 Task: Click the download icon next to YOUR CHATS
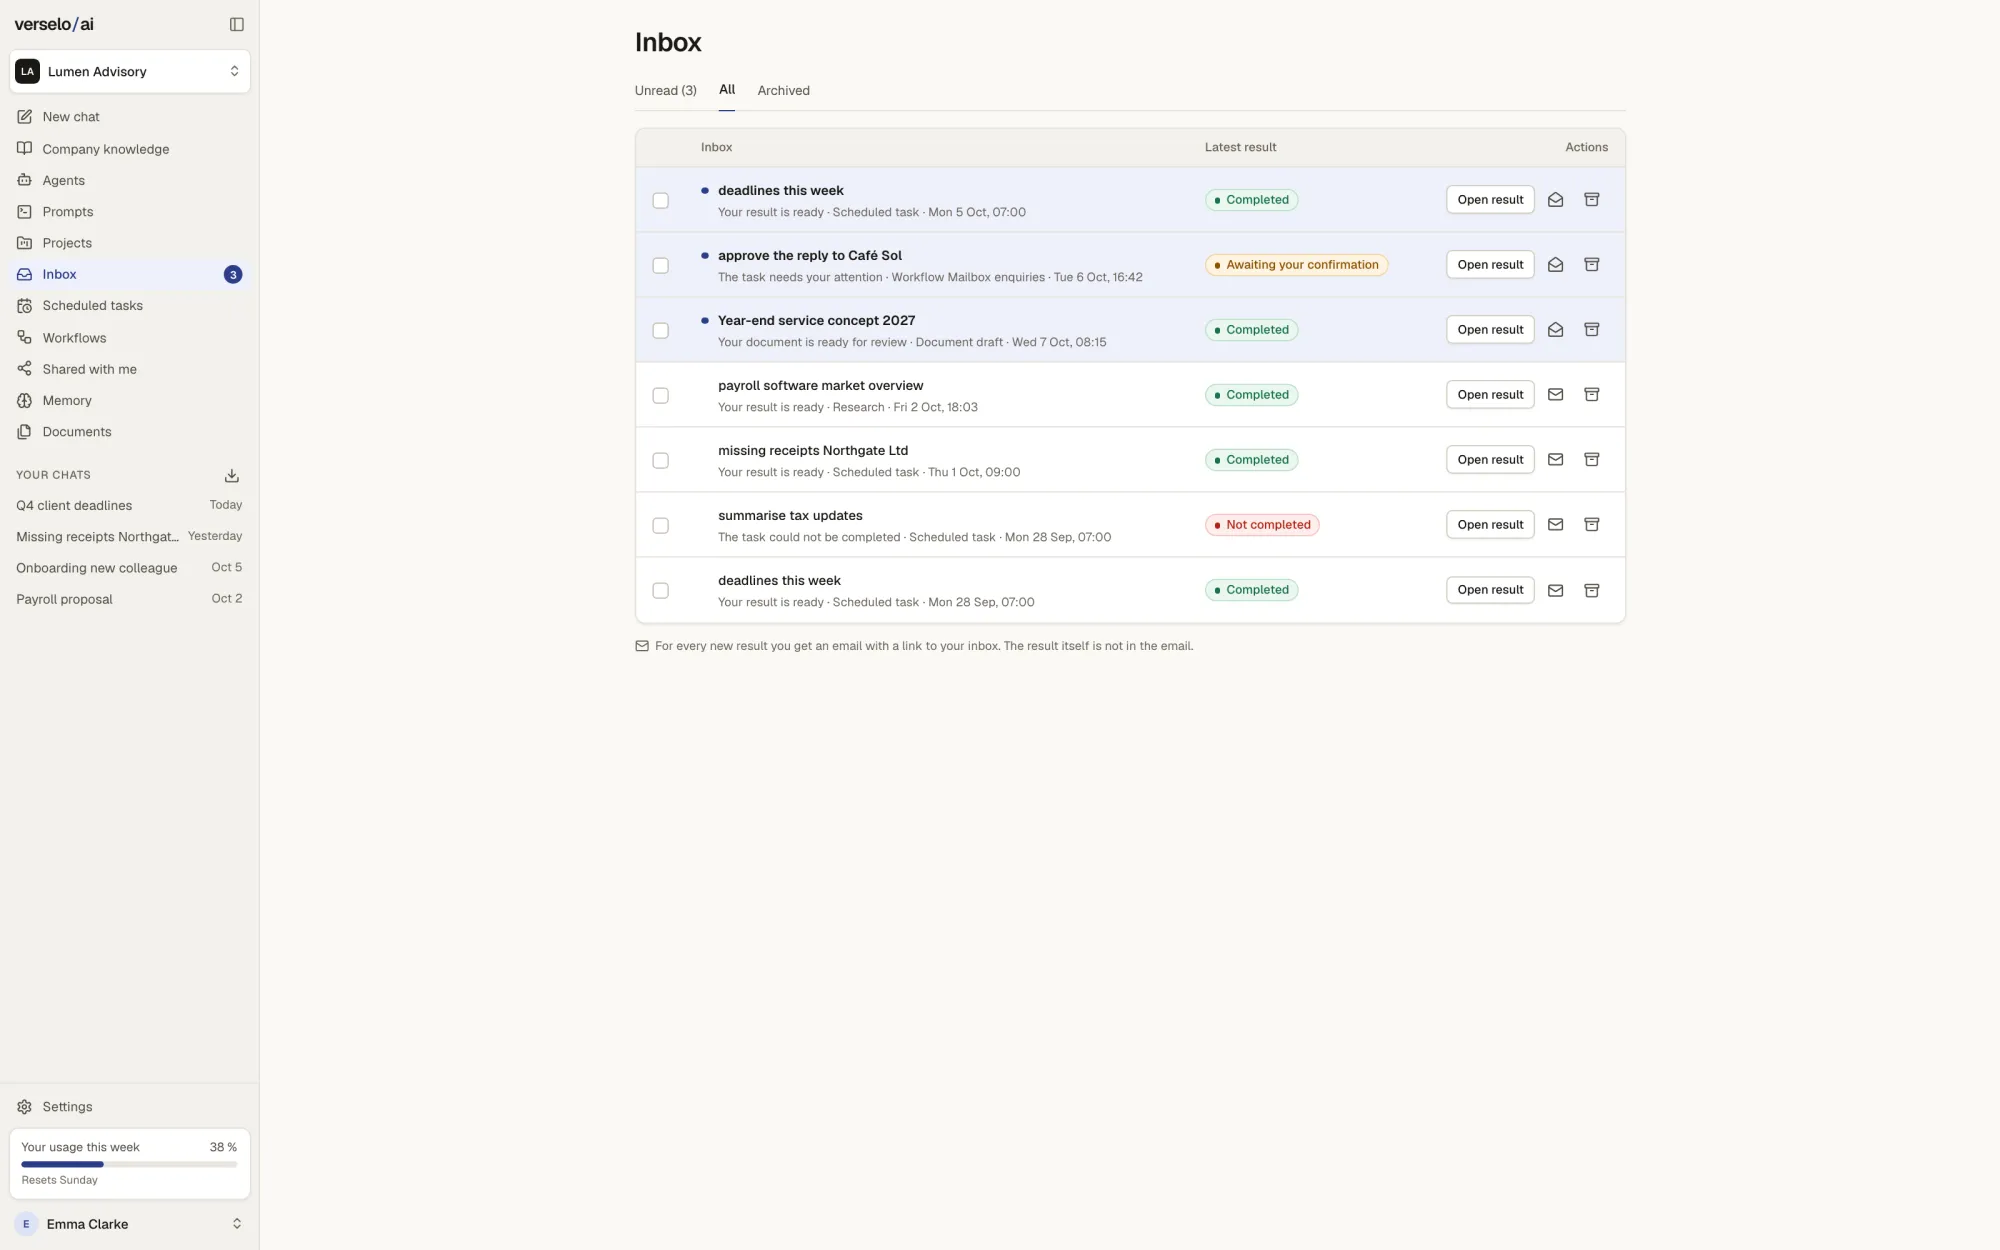(231, 475)
